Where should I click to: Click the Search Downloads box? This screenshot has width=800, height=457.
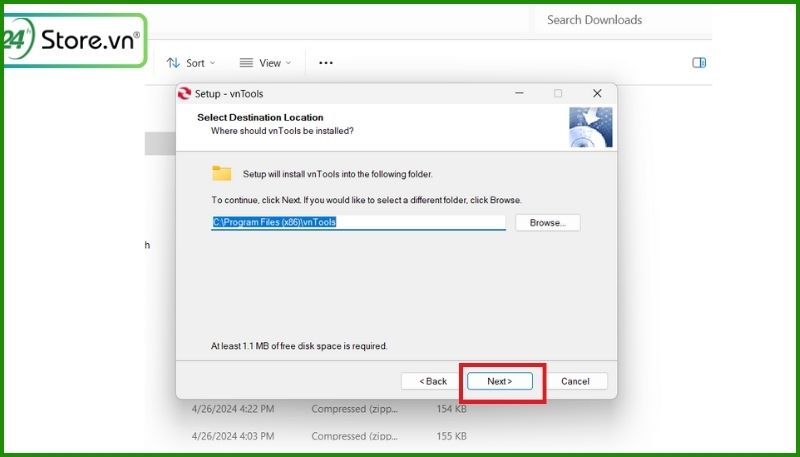point(622,20)
